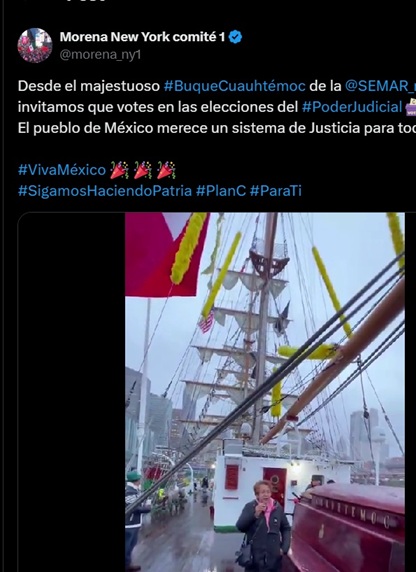
Task: Select the #ParaTi hashtag
Action: (276, 191)
